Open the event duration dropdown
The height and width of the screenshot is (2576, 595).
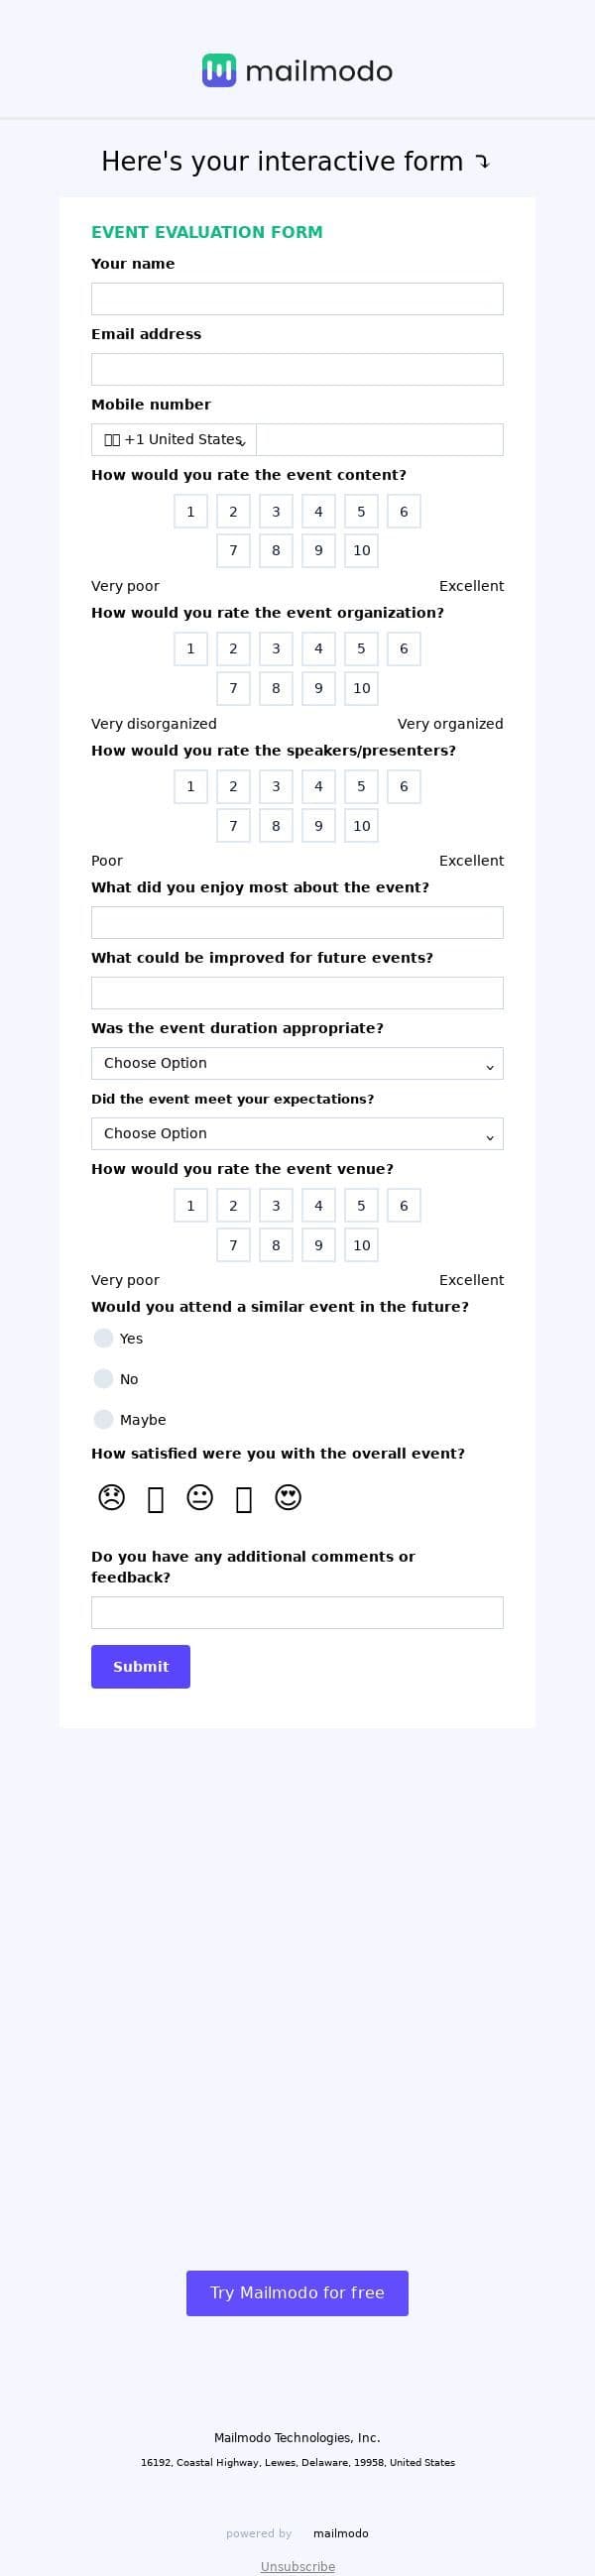click(x=297, y=1063)
